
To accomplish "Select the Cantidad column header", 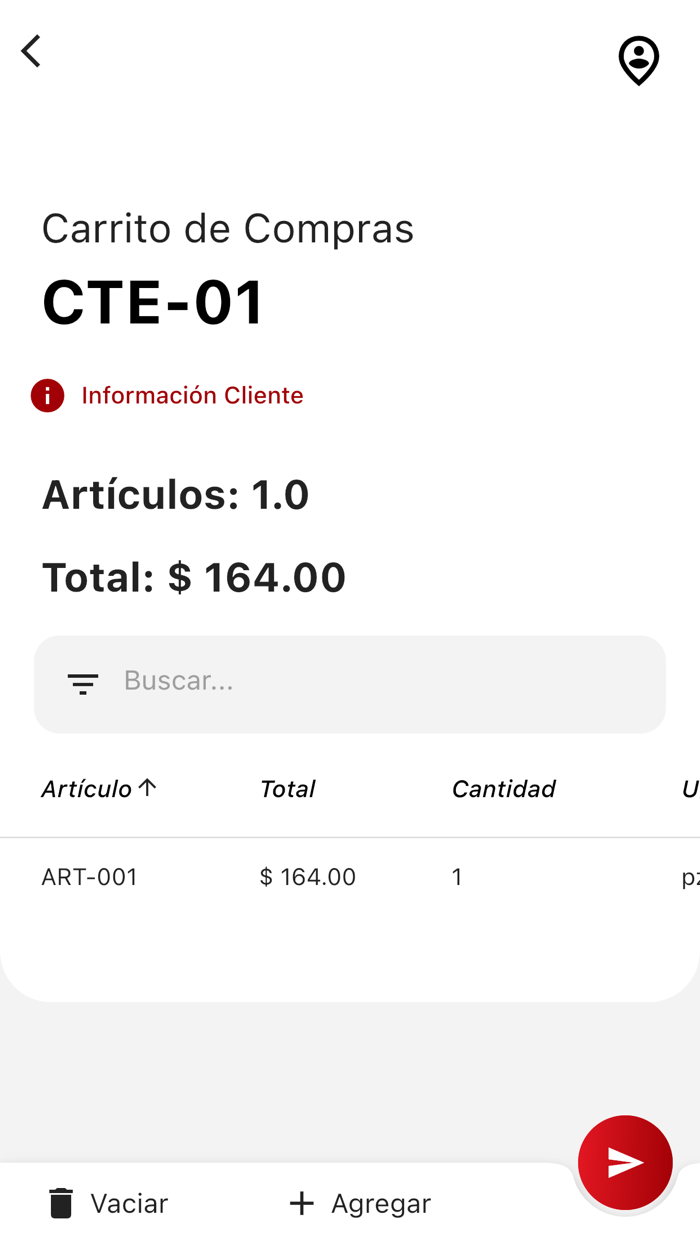I will 503,789.
